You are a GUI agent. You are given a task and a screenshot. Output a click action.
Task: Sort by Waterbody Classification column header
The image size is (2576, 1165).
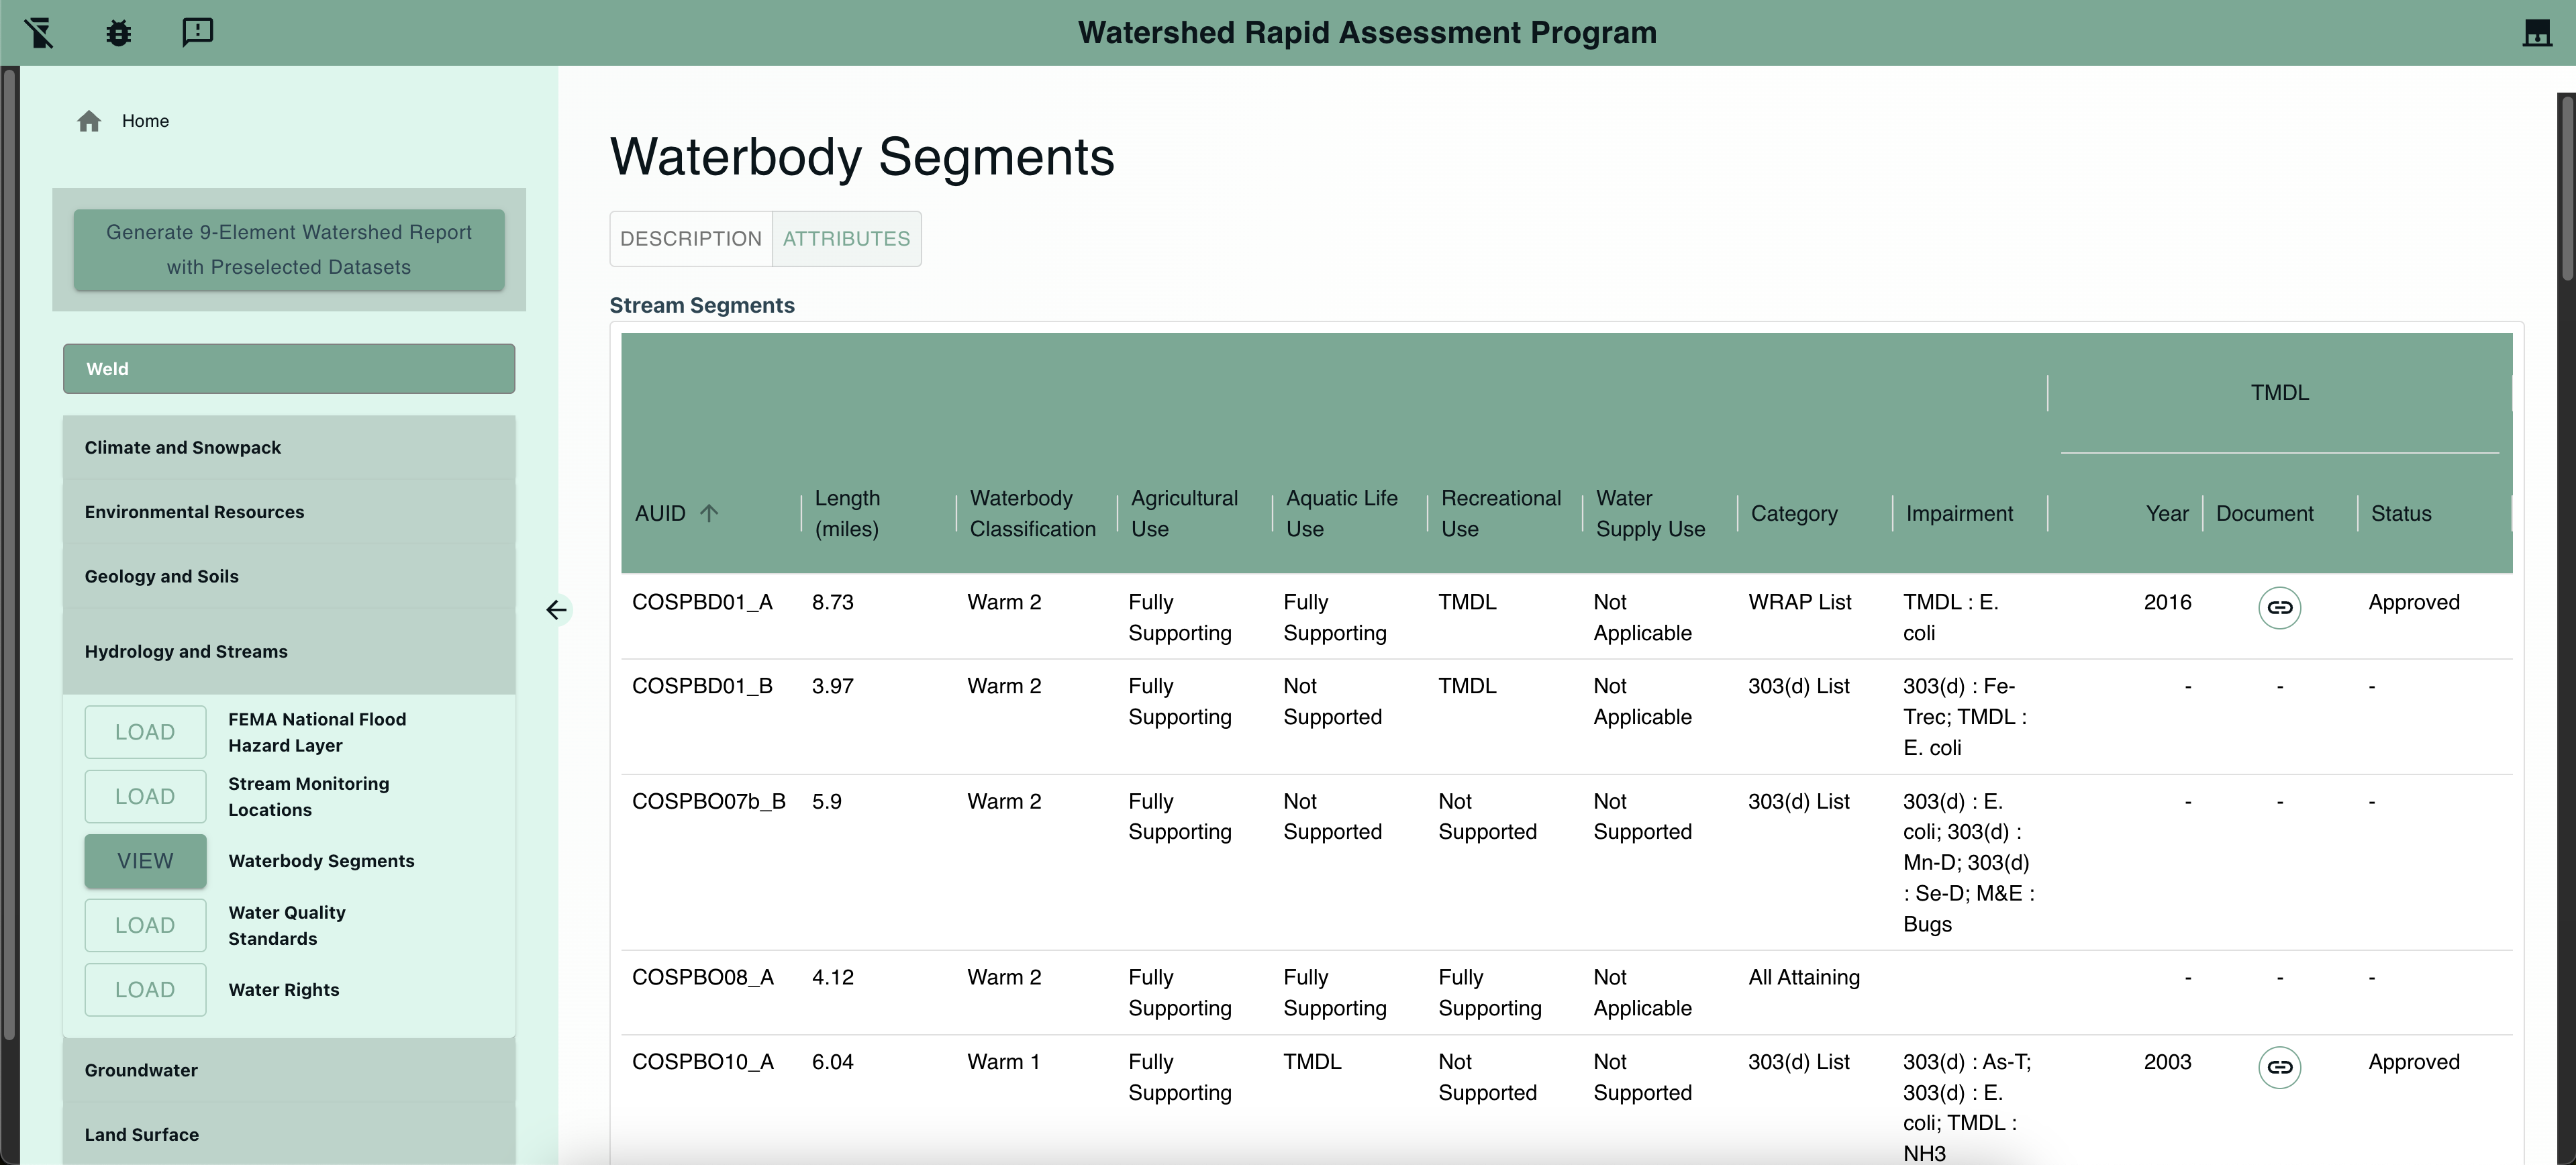click(1032, 513)
